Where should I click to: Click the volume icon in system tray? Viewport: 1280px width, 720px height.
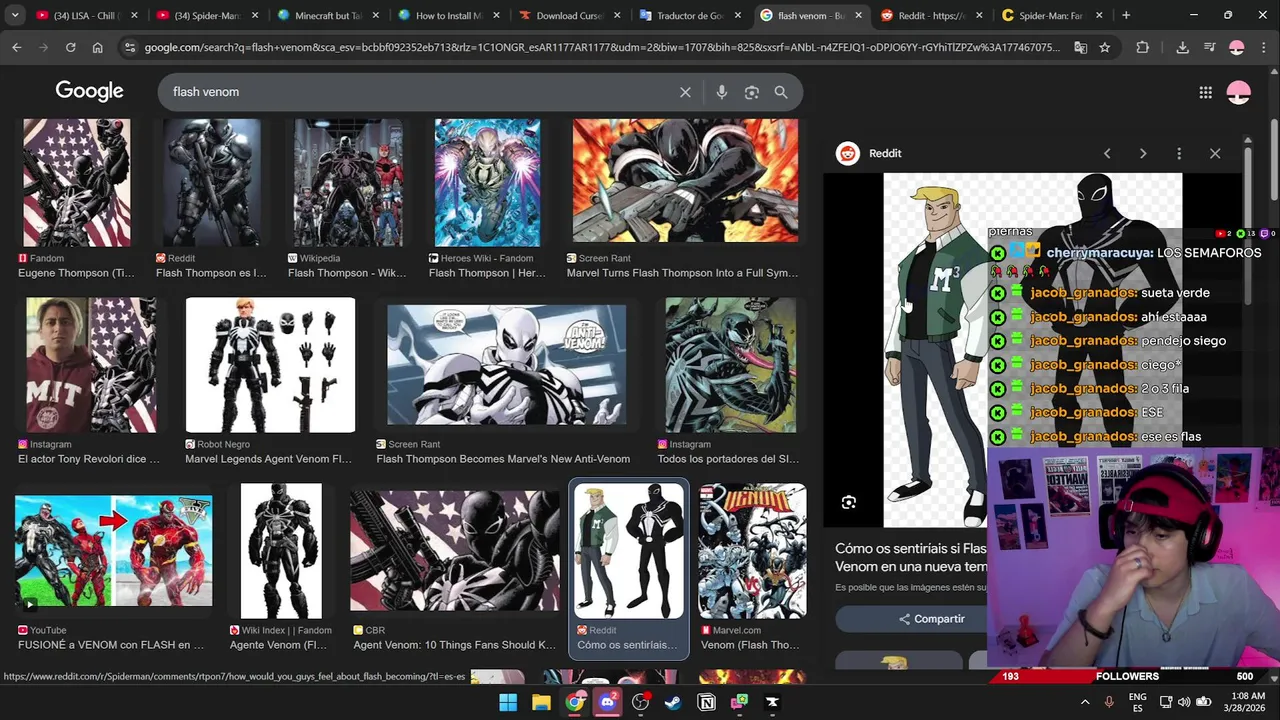click(1184, 702)
